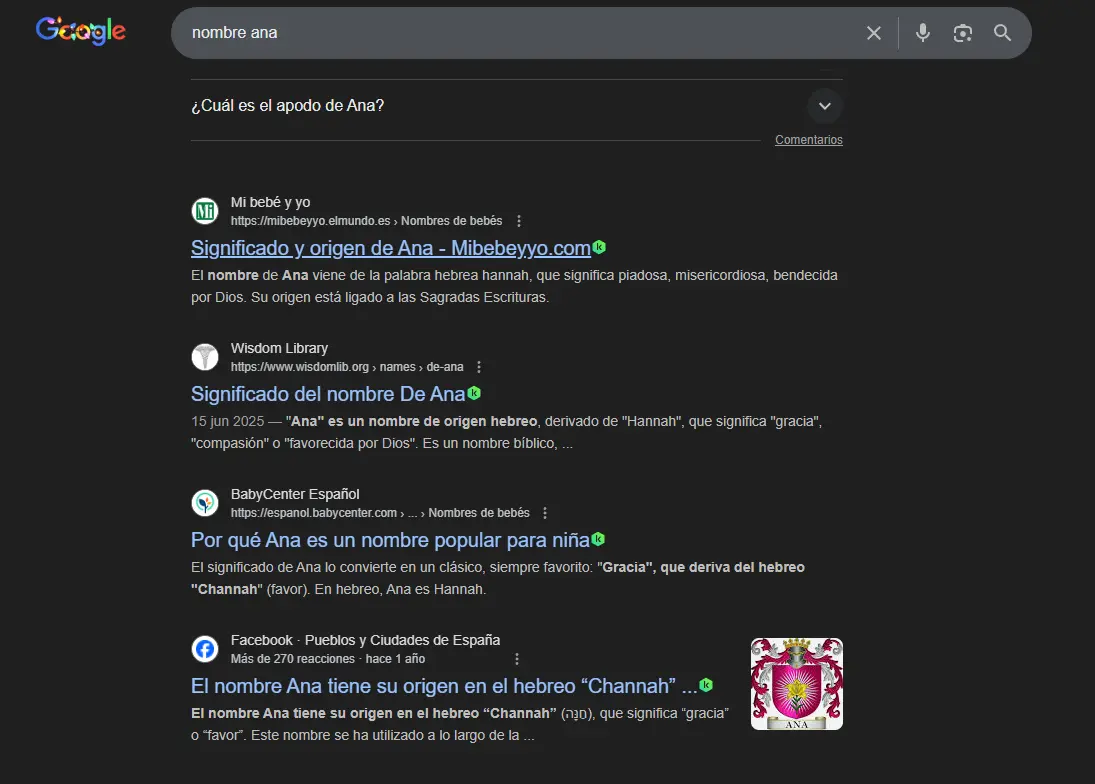Open Comentarios under the questions section
This screenshot has height=784, width=1095.
click(808, 139)
